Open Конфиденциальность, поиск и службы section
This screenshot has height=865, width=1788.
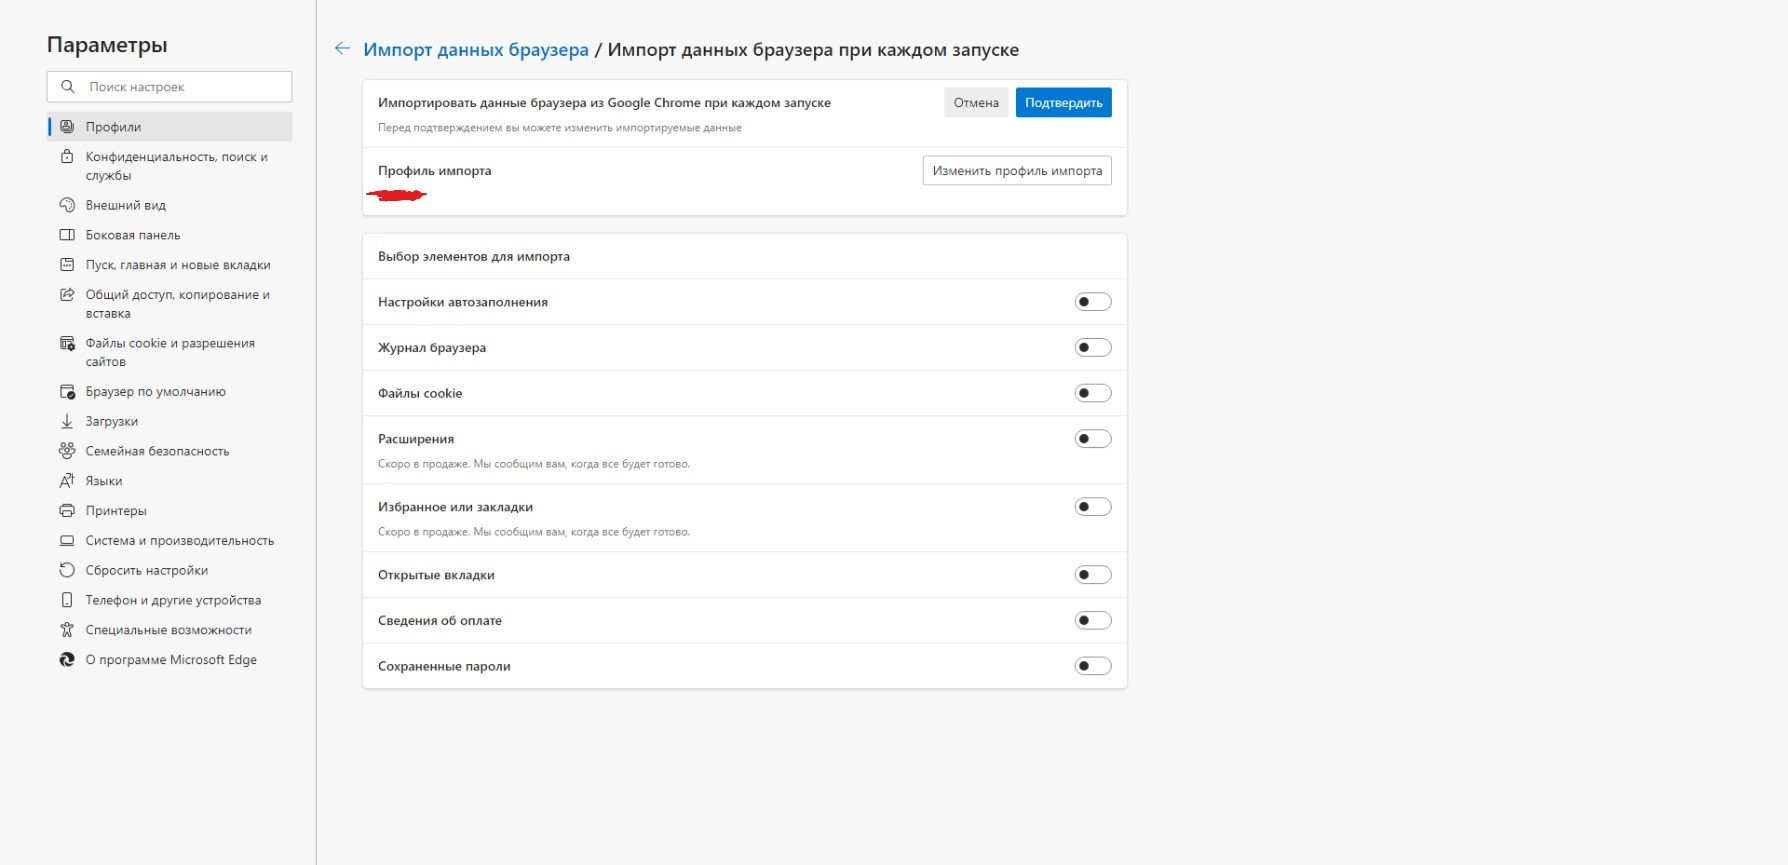click(170, 166)
